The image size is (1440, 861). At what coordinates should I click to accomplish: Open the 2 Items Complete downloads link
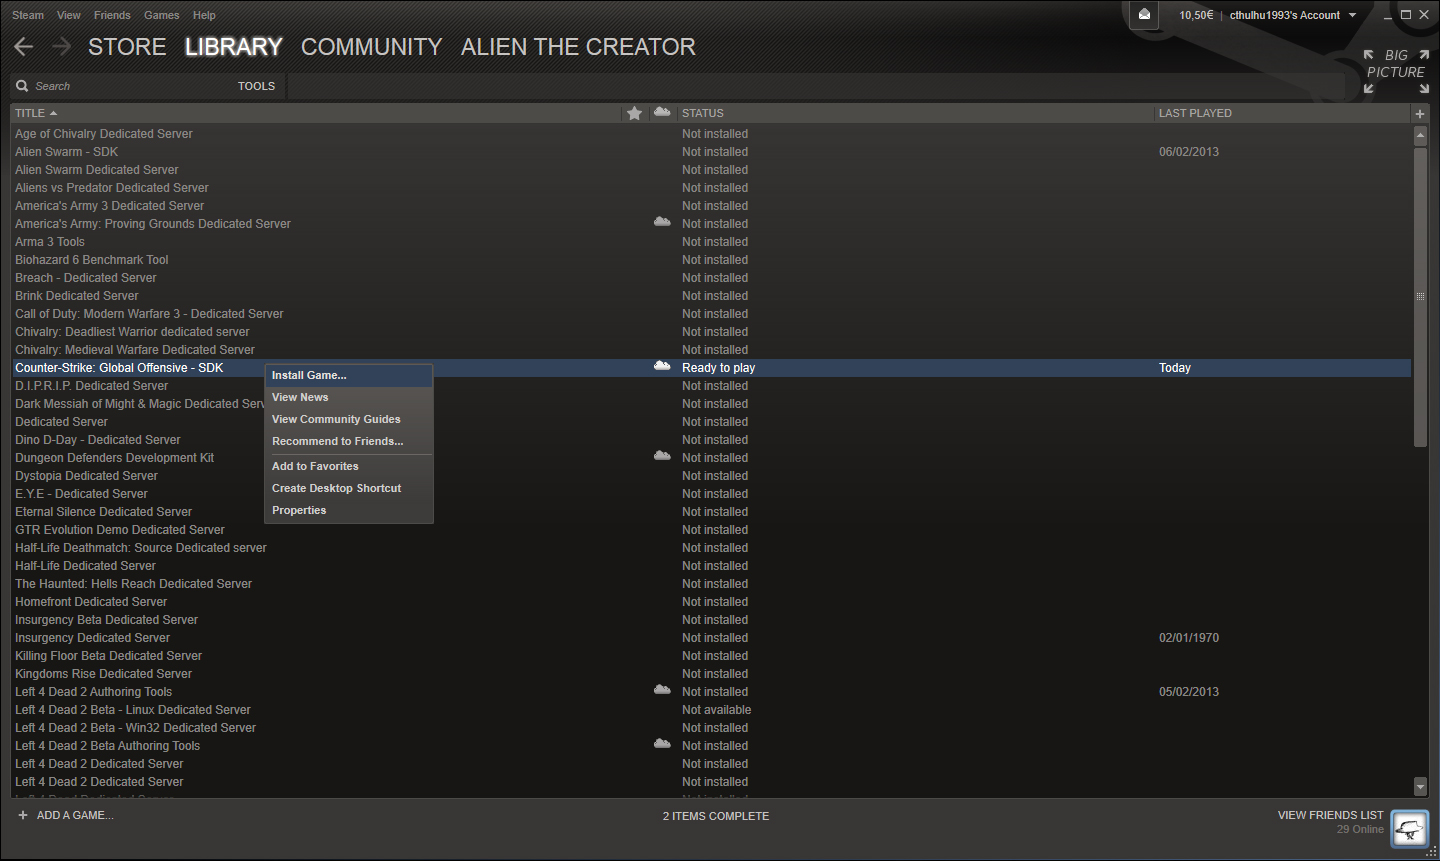pos(716,816)
